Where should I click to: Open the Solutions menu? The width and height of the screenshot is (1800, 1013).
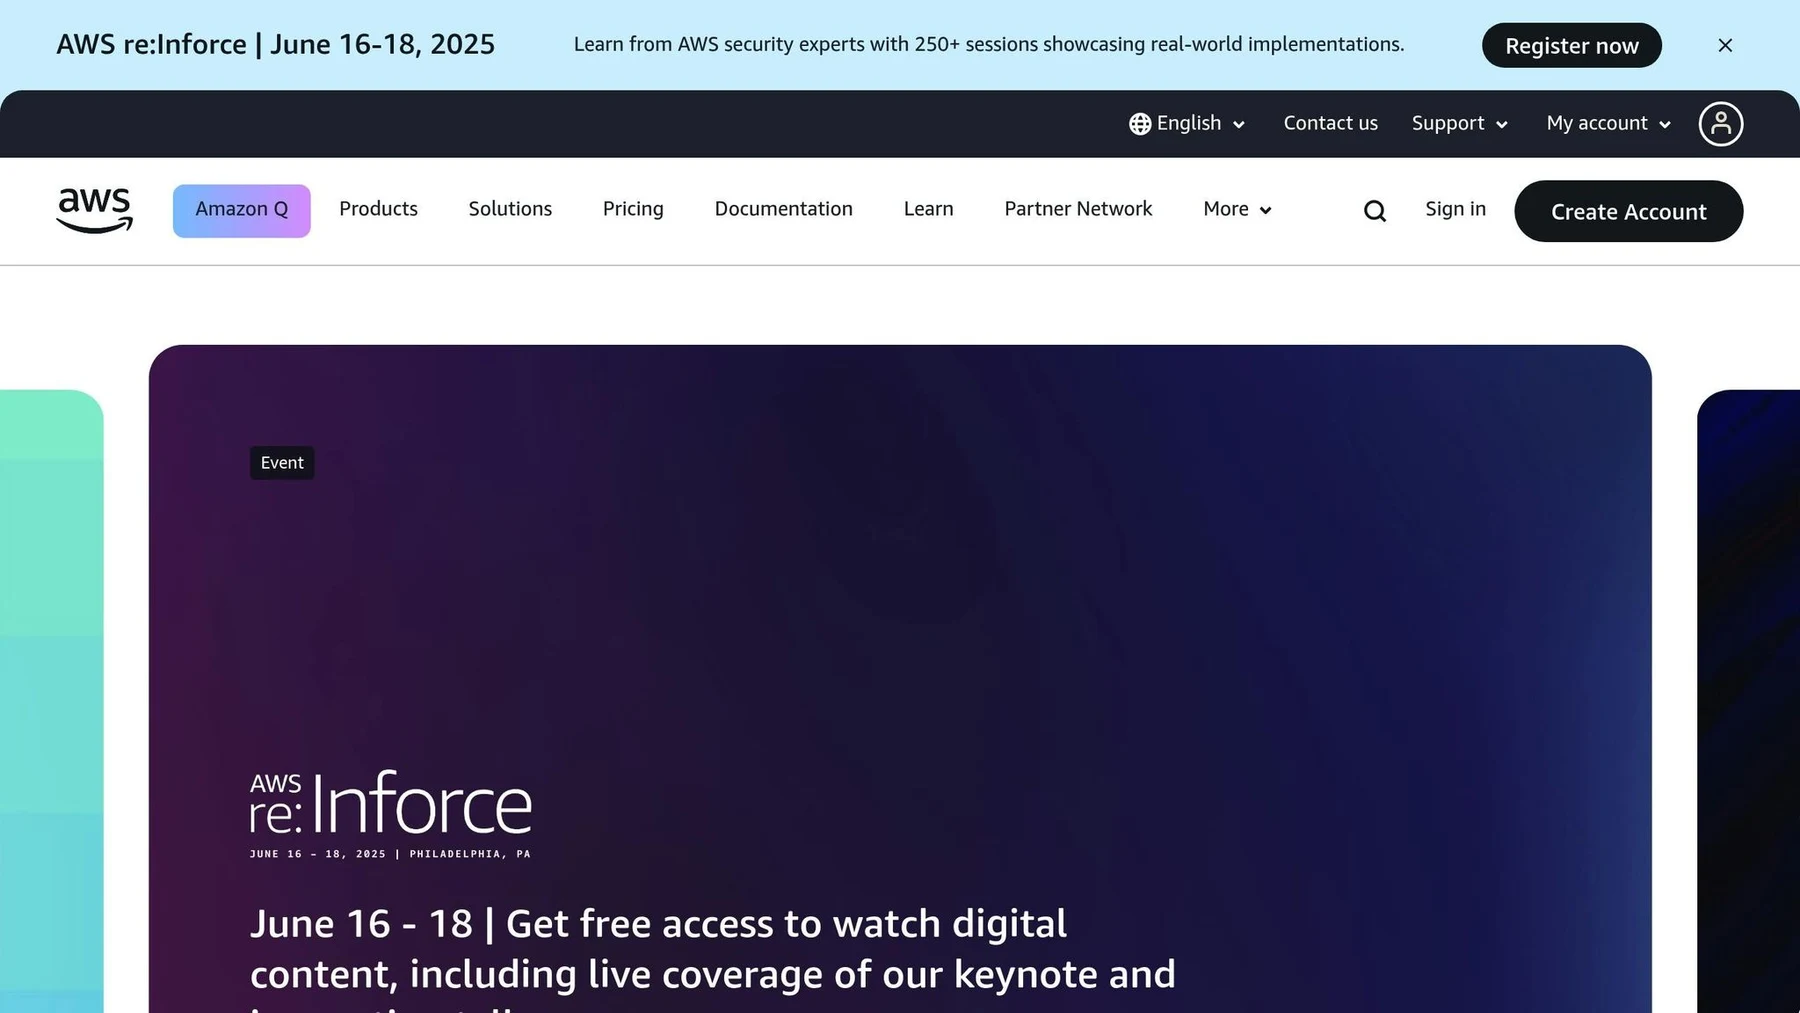[x=510, y=209]
